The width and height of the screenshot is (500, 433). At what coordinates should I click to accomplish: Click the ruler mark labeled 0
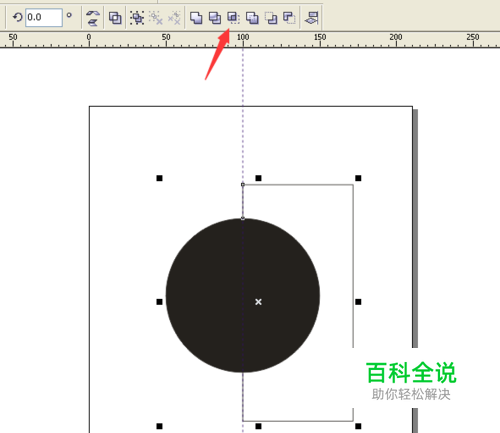pyautogui.click(x=89, y=37)
